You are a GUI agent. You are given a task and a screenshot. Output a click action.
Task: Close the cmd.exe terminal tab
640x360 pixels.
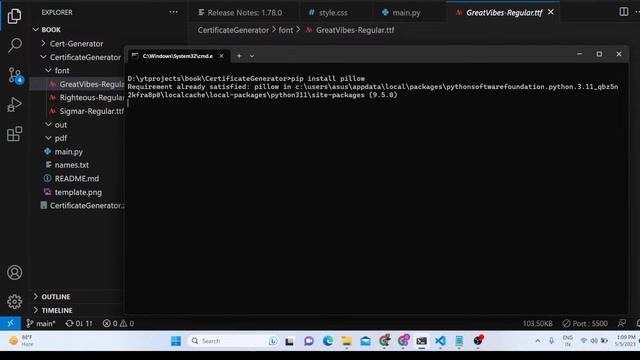221,56
